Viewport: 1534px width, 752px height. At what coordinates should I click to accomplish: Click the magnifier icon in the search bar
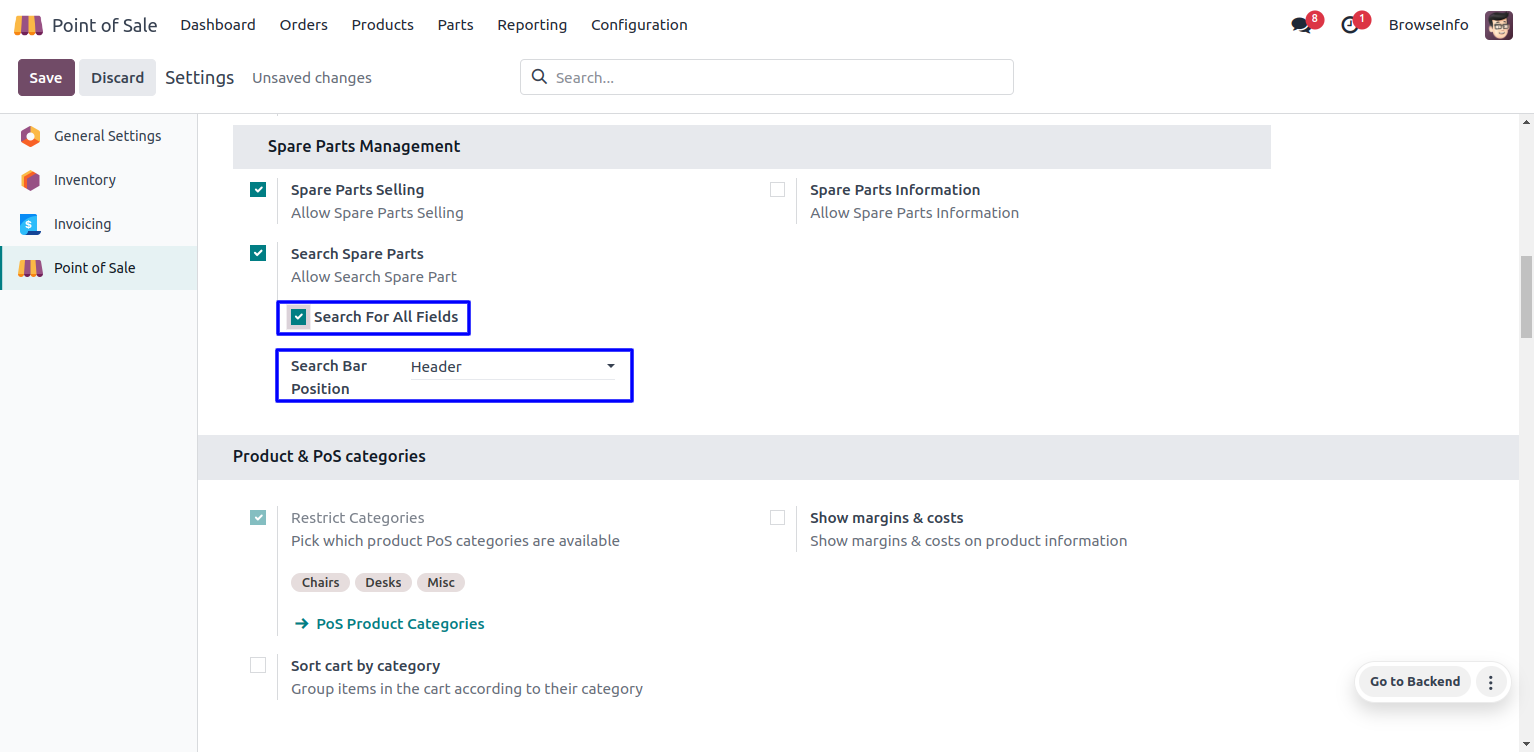539,77
